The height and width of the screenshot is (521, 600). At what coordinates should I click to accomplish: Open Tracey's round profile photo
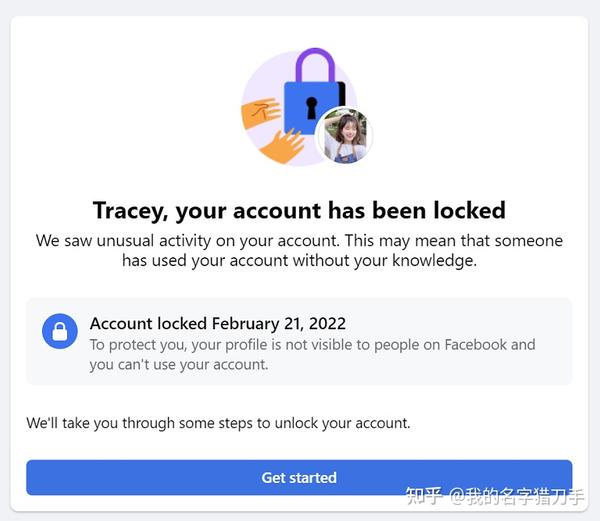tap(345, 135)
